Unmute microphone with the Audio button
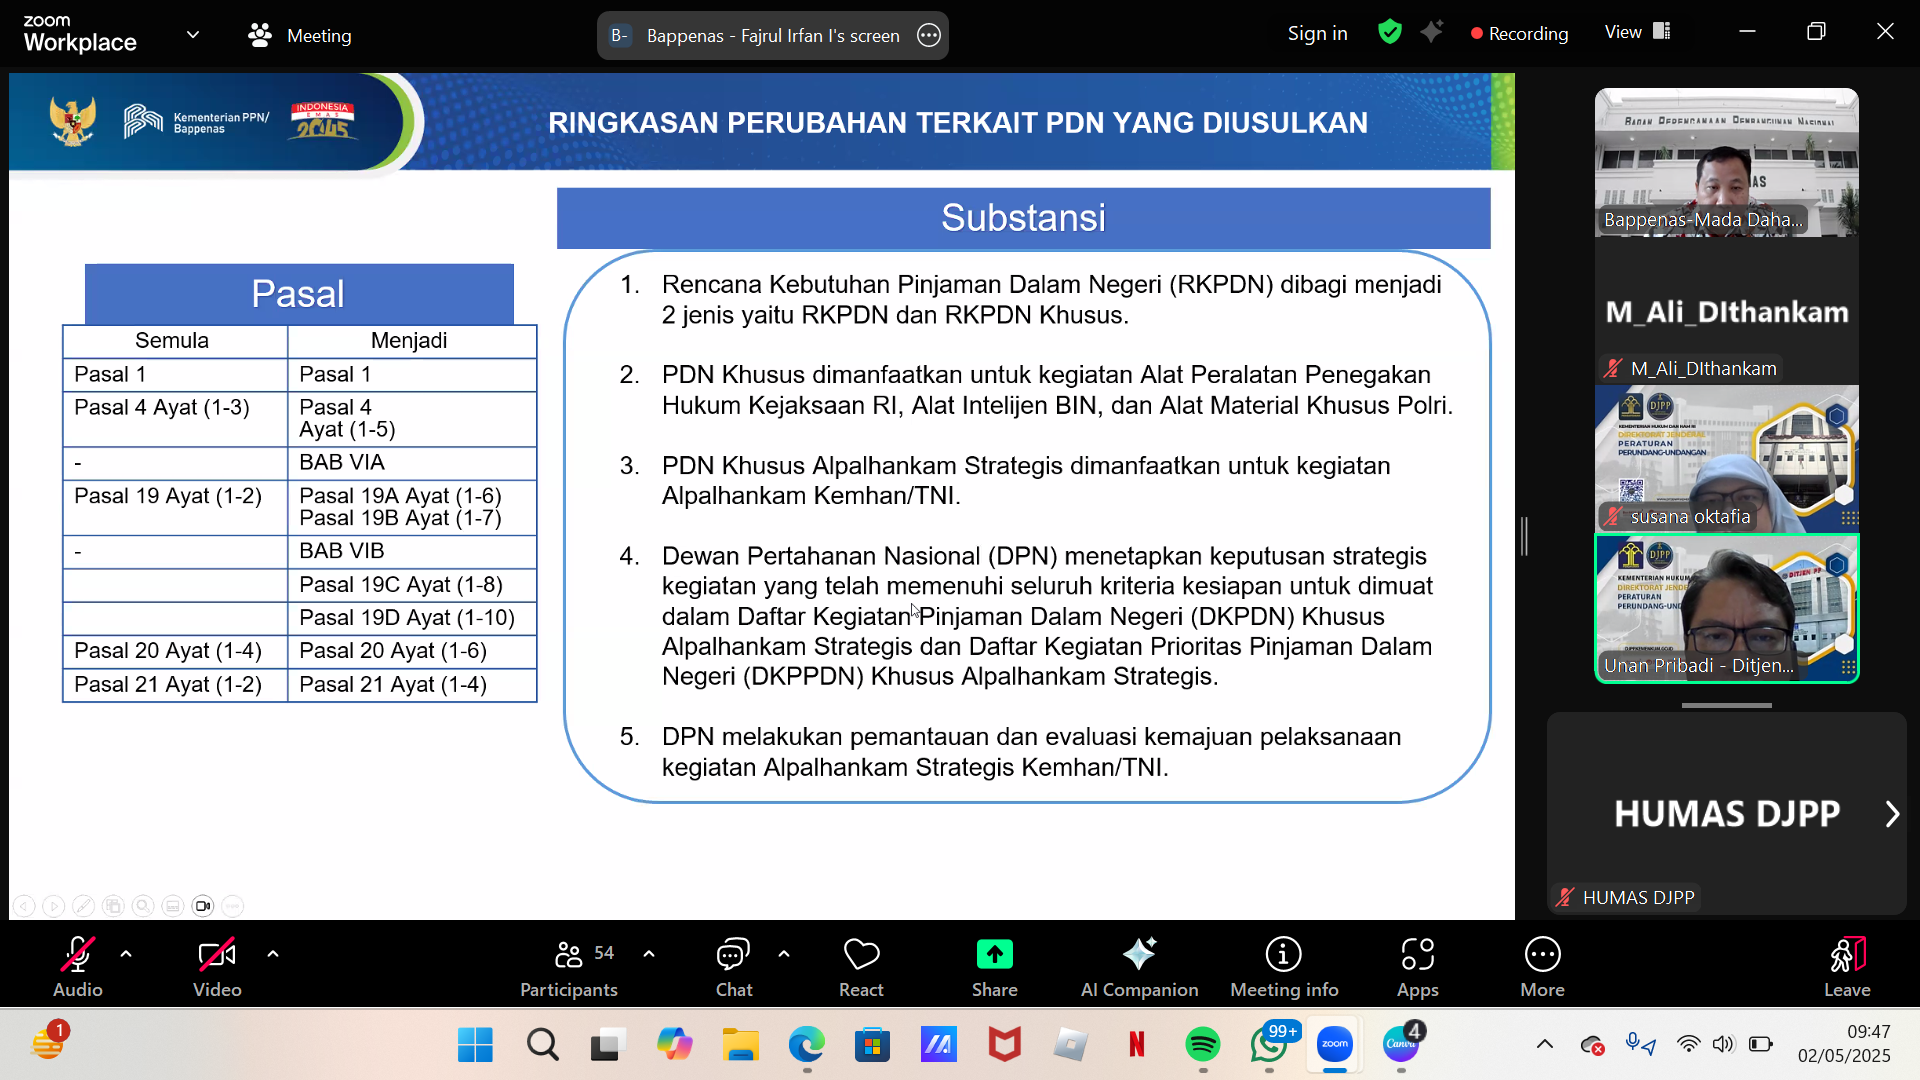The height and width of the screenshot is (1080, 1920). tap(78, 967)
